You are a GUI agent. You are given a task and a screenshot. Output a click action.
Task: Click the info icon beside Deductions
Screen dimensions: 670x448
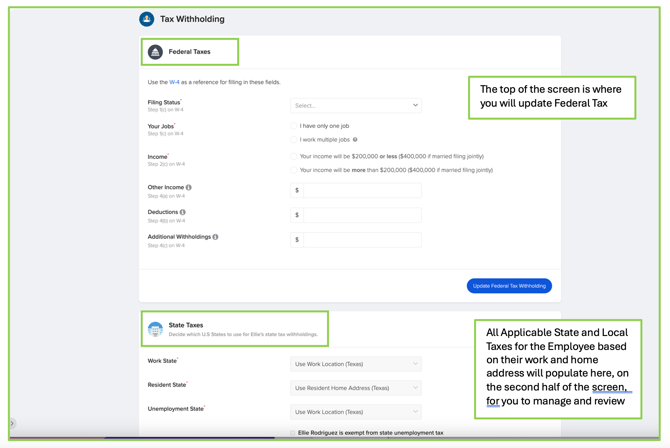[183, 212]
